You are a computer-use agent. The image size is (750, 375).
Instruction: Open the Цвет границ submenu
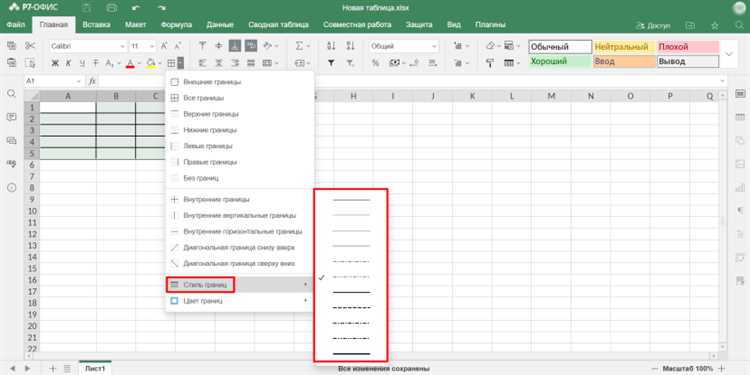tap(240, 301)
